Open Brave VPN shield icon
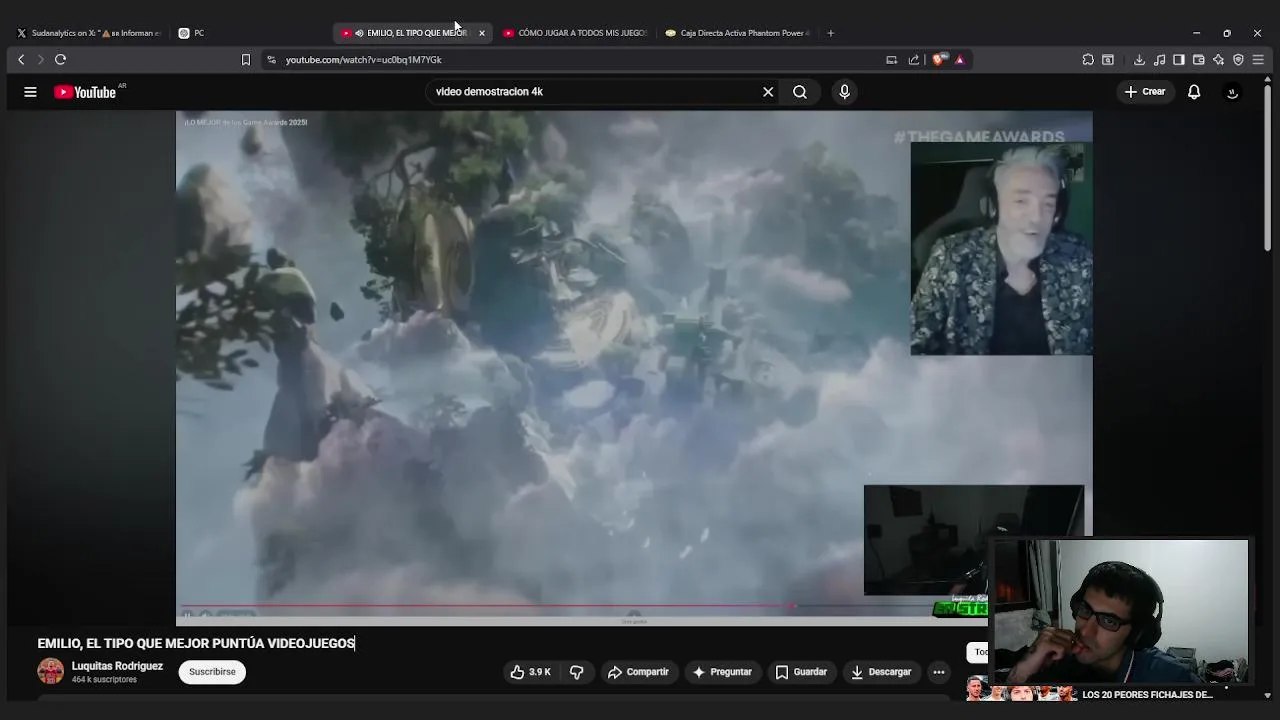1280x720 pixels. tap(1238, 60)
